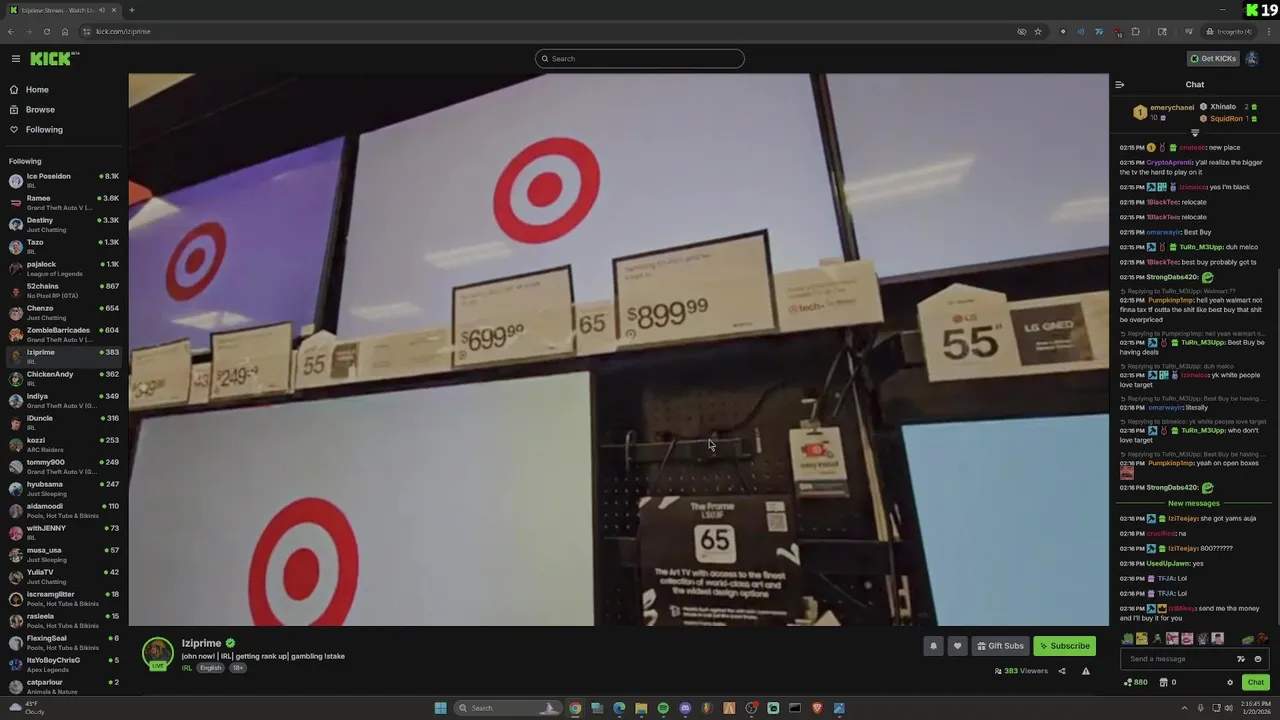The width and height of the screenshot is (1280, 720).
Task: Mute the Iziprime browser tab
Action: point(102,10)
